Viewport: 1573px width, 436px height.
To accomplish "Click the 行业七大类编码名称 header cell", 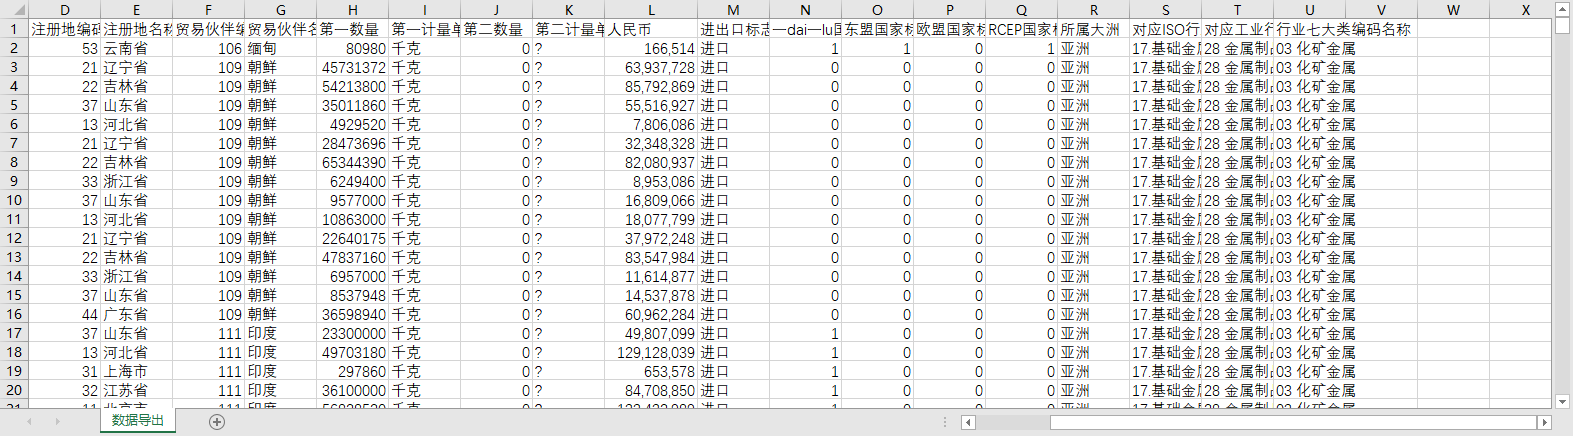I will pyautogui.click(x=1343, y=29).
